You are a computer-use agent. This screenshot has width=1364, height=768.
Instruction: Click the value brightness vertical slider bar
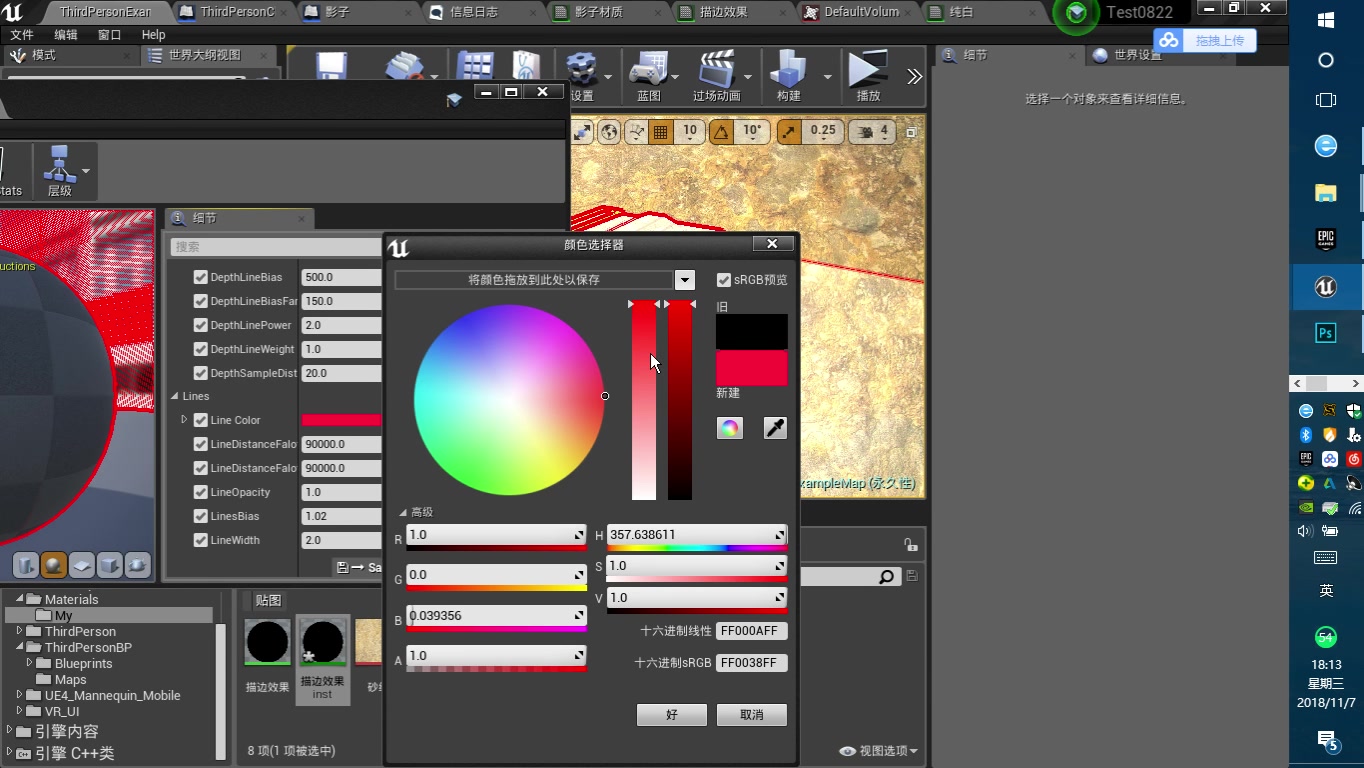coord(680,400)
